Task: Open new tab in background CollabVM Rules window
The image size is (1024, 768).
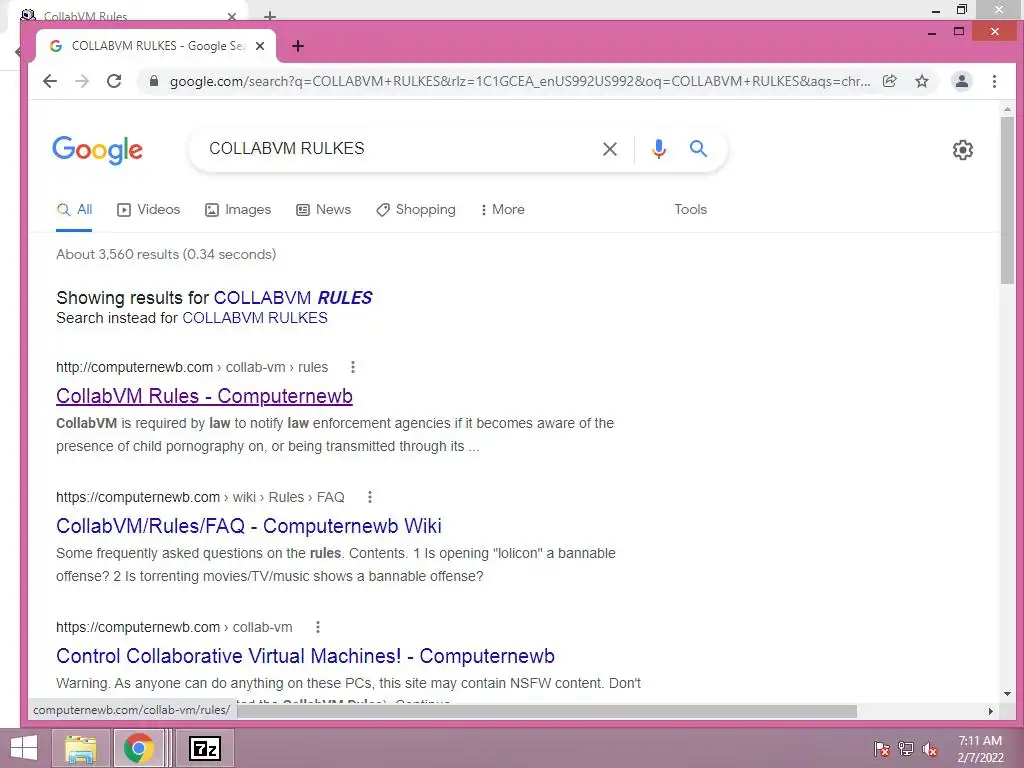Action: (270, 16)
